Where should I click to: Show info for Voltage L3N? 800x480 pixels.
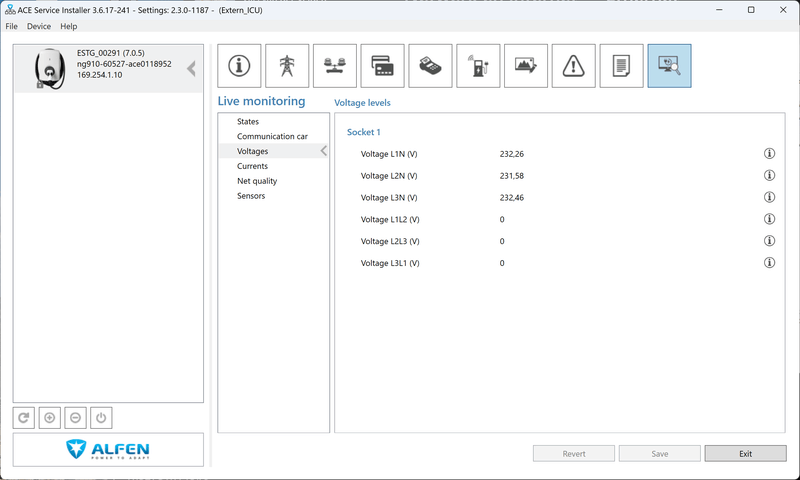point(769,197)
